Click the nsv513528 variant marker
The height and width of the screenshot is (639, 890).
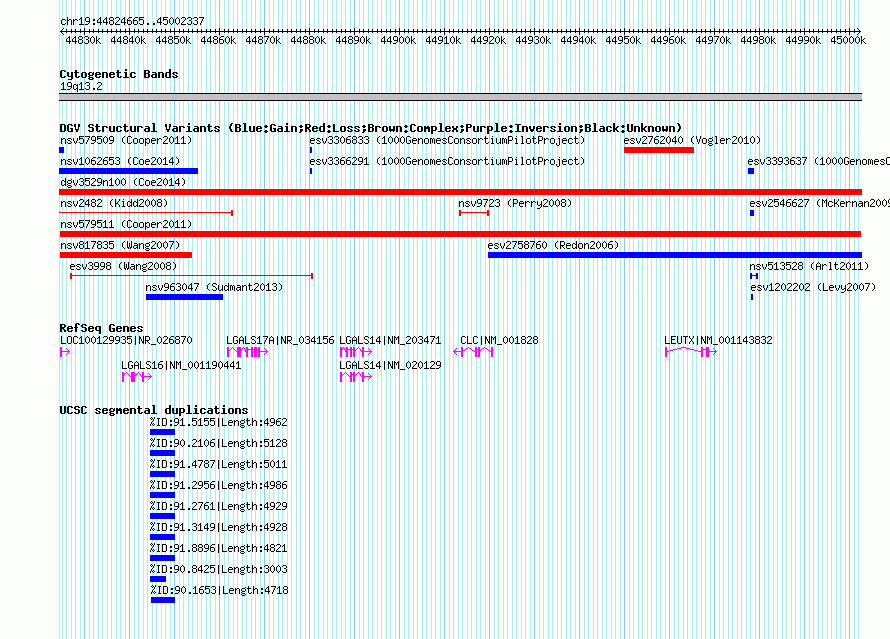(754, 276)
